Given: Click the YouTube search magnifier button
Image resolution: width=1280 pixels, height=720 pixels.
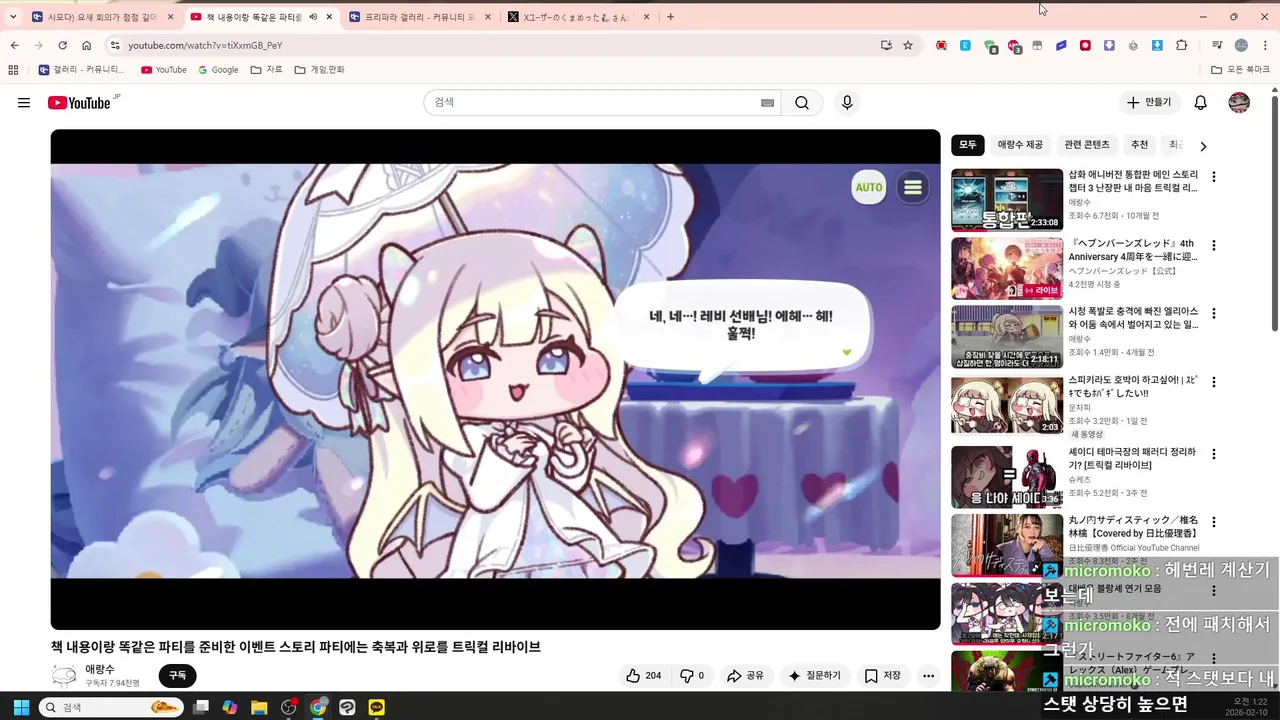Looking at the screenshot, I should click(802, 103).
